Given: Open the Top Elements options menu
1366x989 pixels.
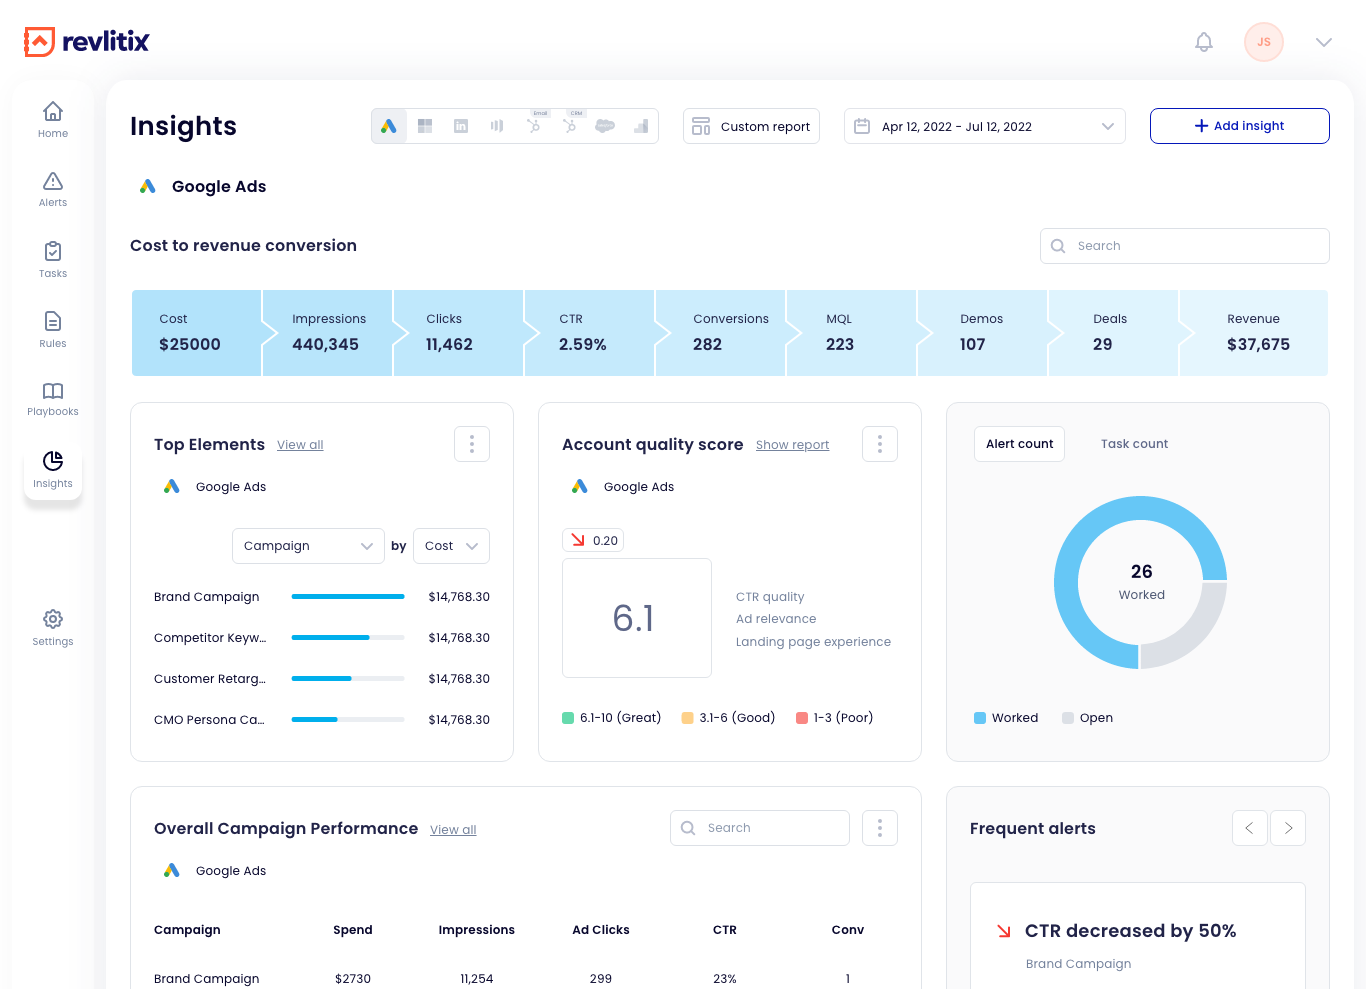Looking at the screenshot, I should [471, 443].
